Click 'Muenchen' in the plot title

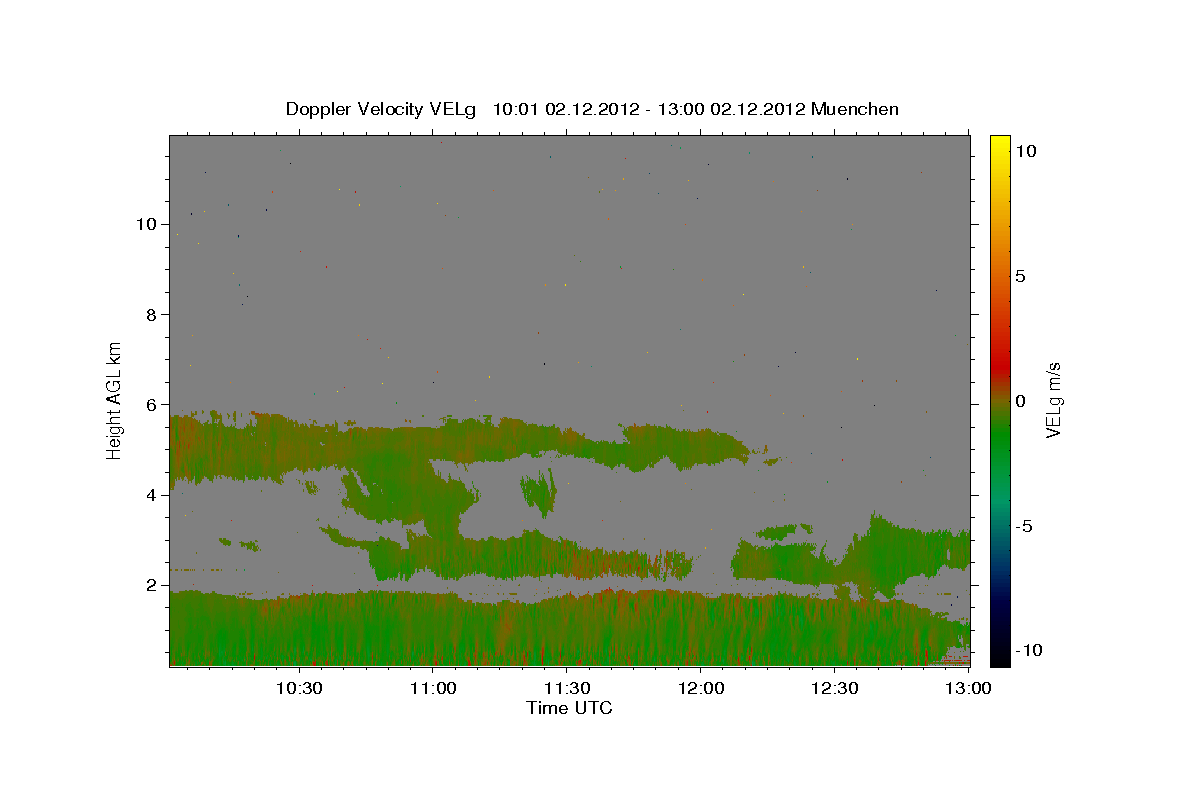tap(855, 109)
